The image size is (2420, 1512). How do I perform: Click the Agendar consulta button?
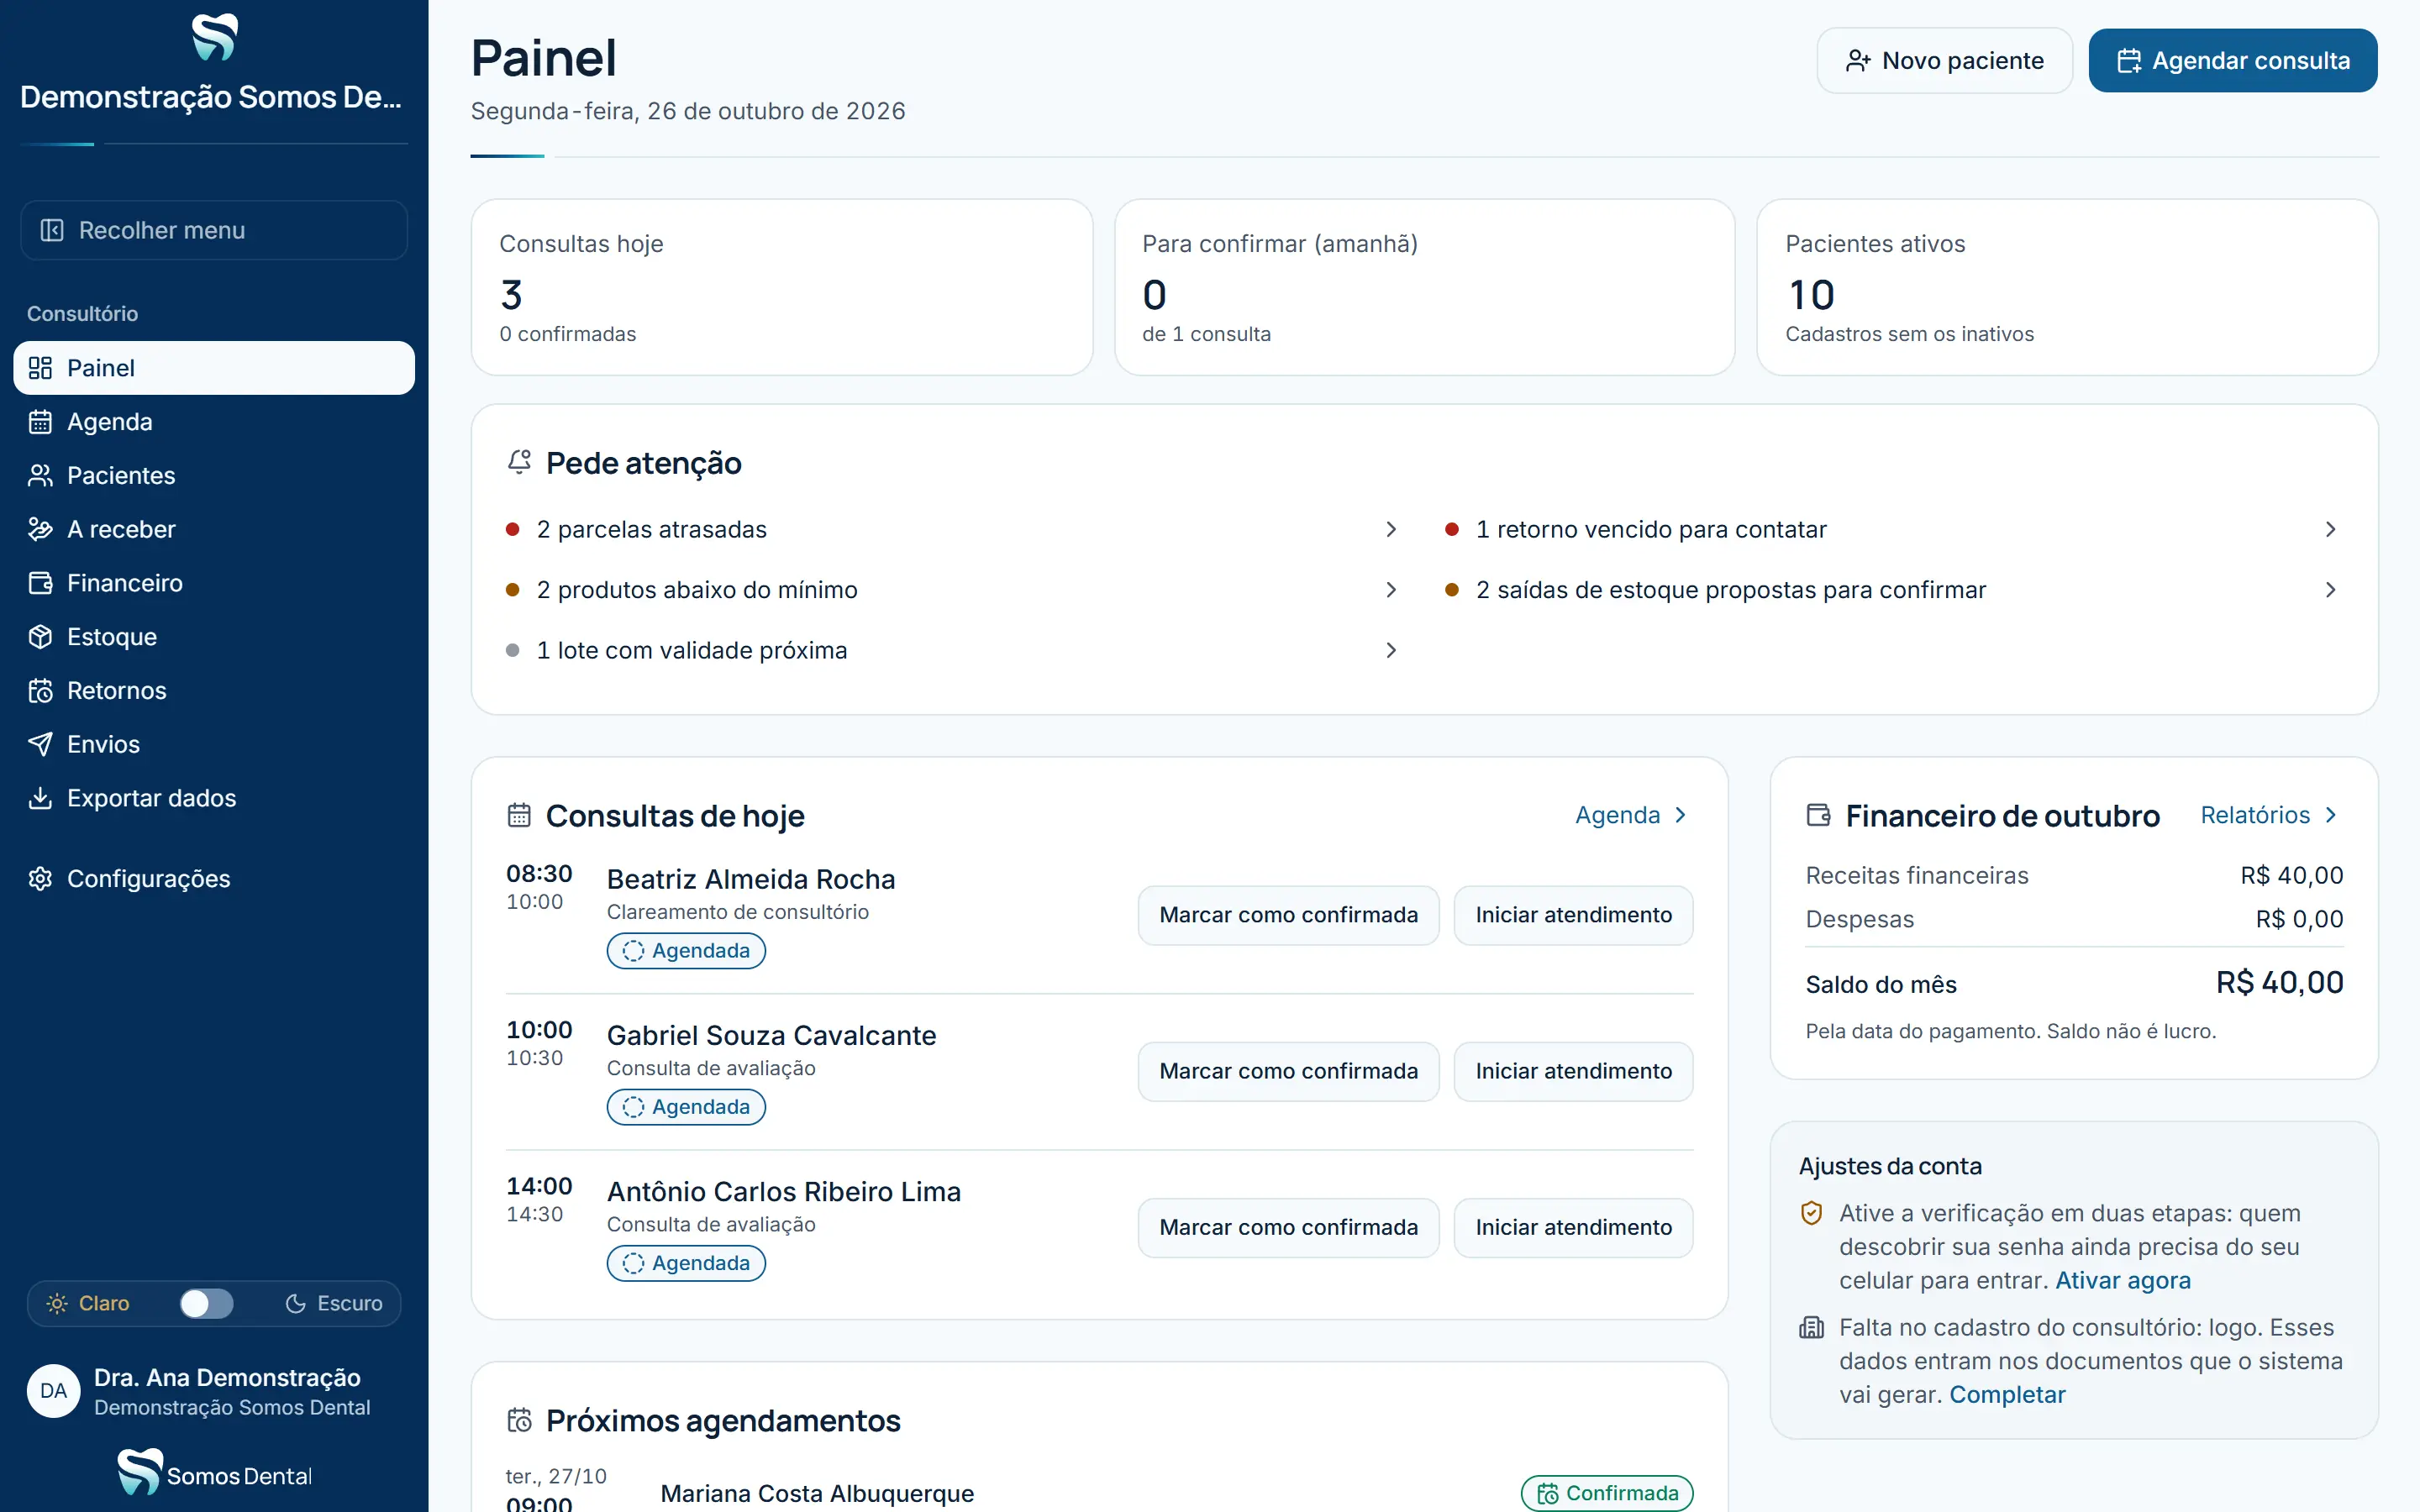(x=2232, y=61)
